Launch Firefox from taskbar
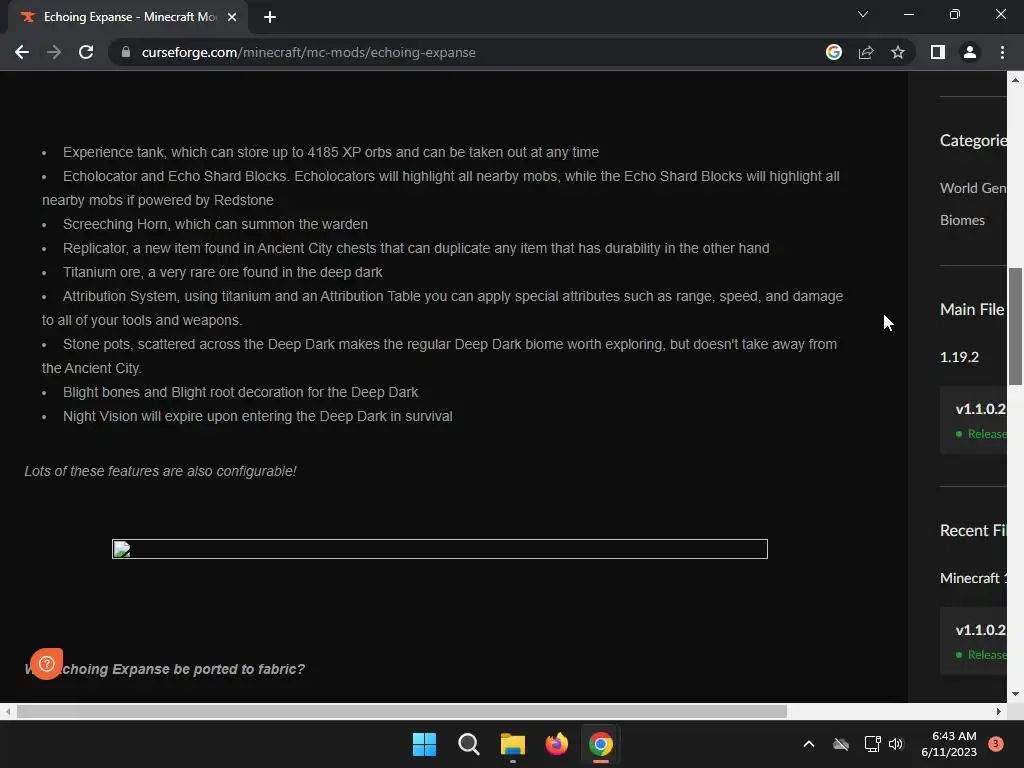Screen dimensions: 1024x768 pyautogui.click(x=556, y=744)
